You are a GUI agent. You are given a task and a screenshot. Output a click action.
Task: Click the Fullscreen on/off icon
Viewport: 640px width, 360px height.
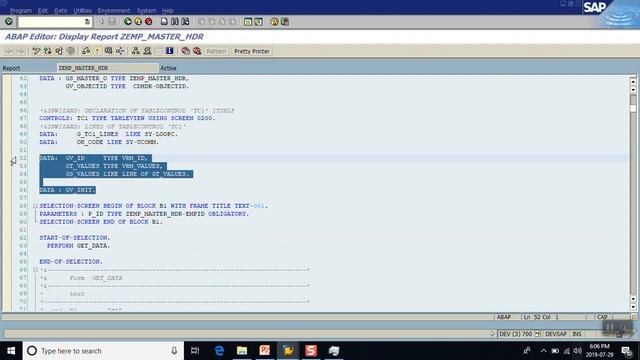[158, 51]
